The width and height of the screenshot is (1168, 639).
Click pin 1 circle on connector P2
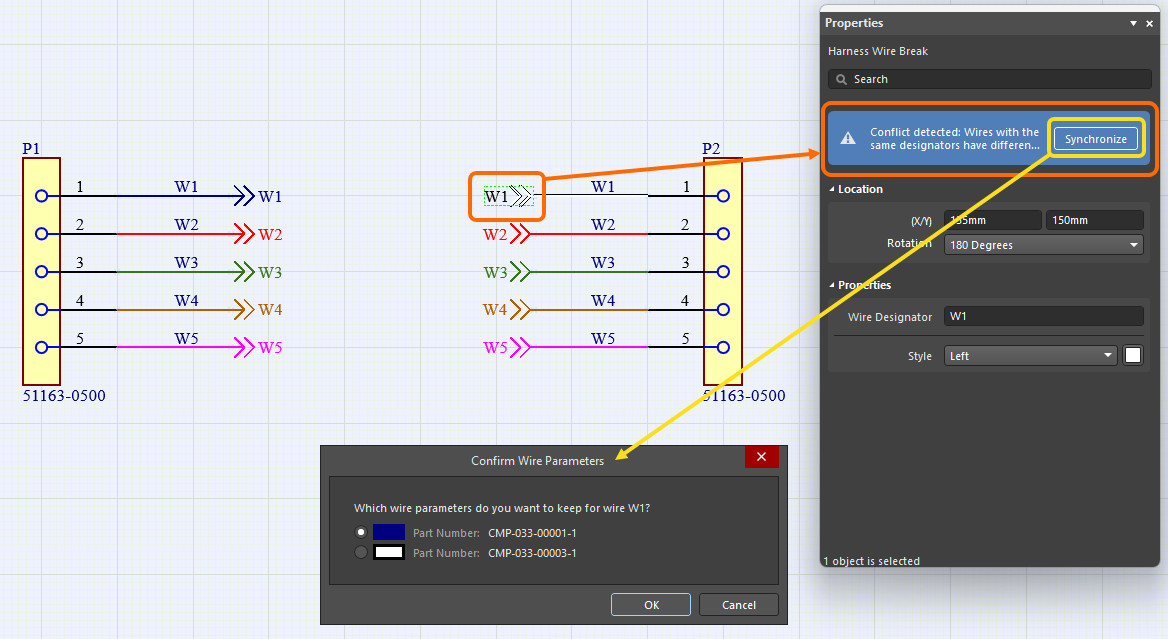coord(723,196)
